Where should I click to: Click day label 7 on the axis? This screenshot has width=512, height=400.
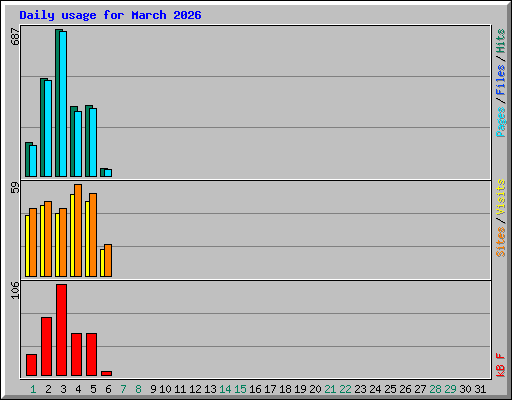point(123,389)
